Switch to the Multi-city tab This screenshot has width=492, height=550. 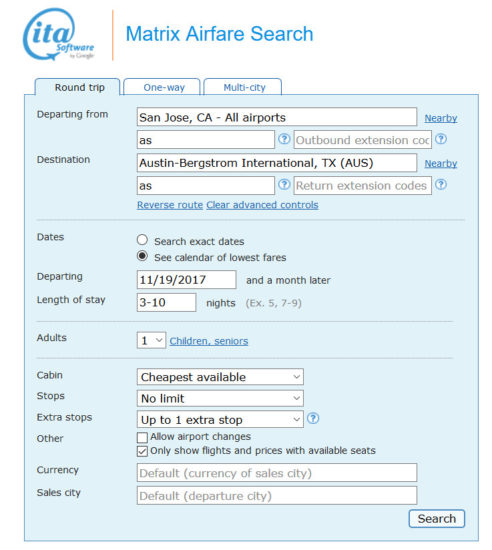(244, 87)
